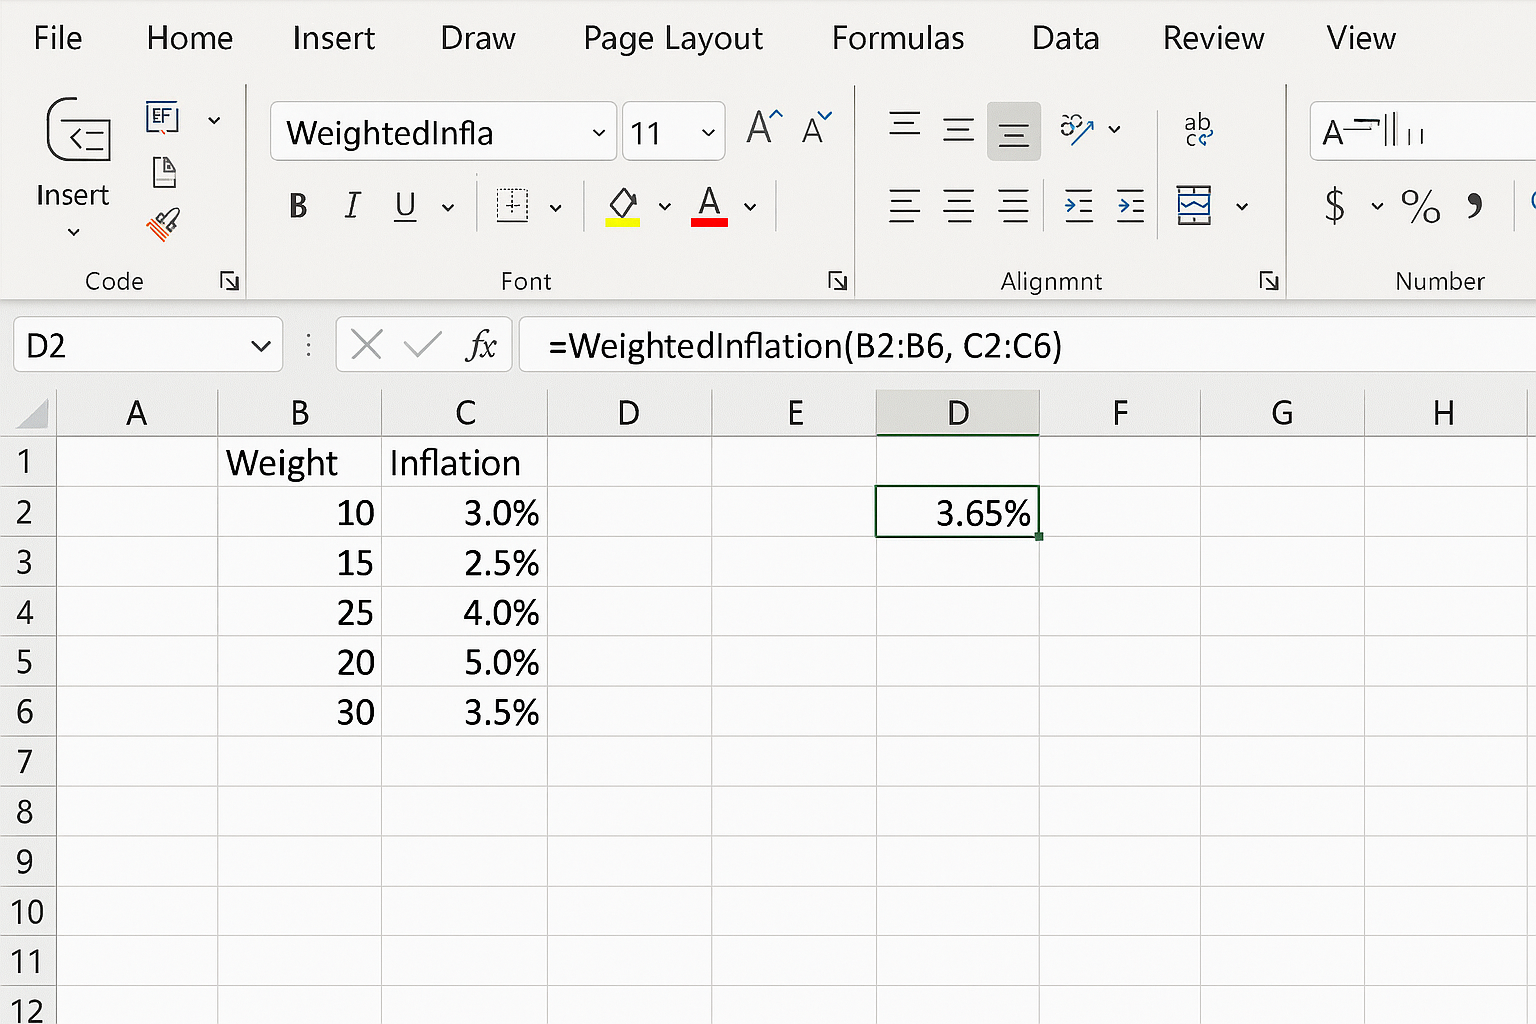1536x1024 pixels.
Task: Expand the EF icon dropdown arrow
Action: pyautogui.click(x=214, y=120)
